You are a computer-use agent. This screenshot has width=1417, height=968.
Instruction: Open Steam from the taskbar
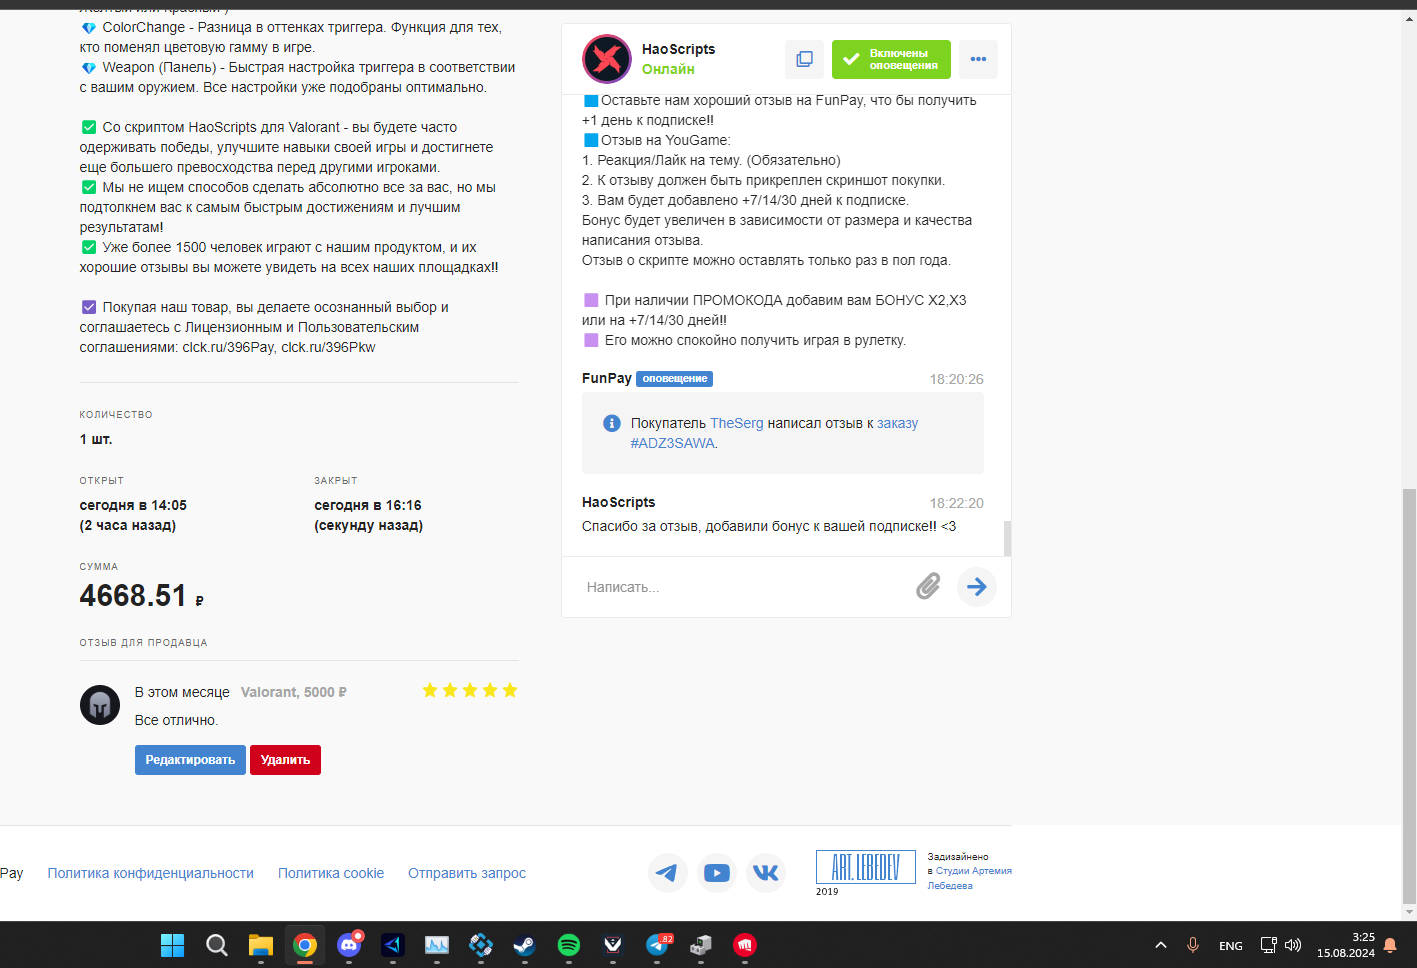(525, 945)
